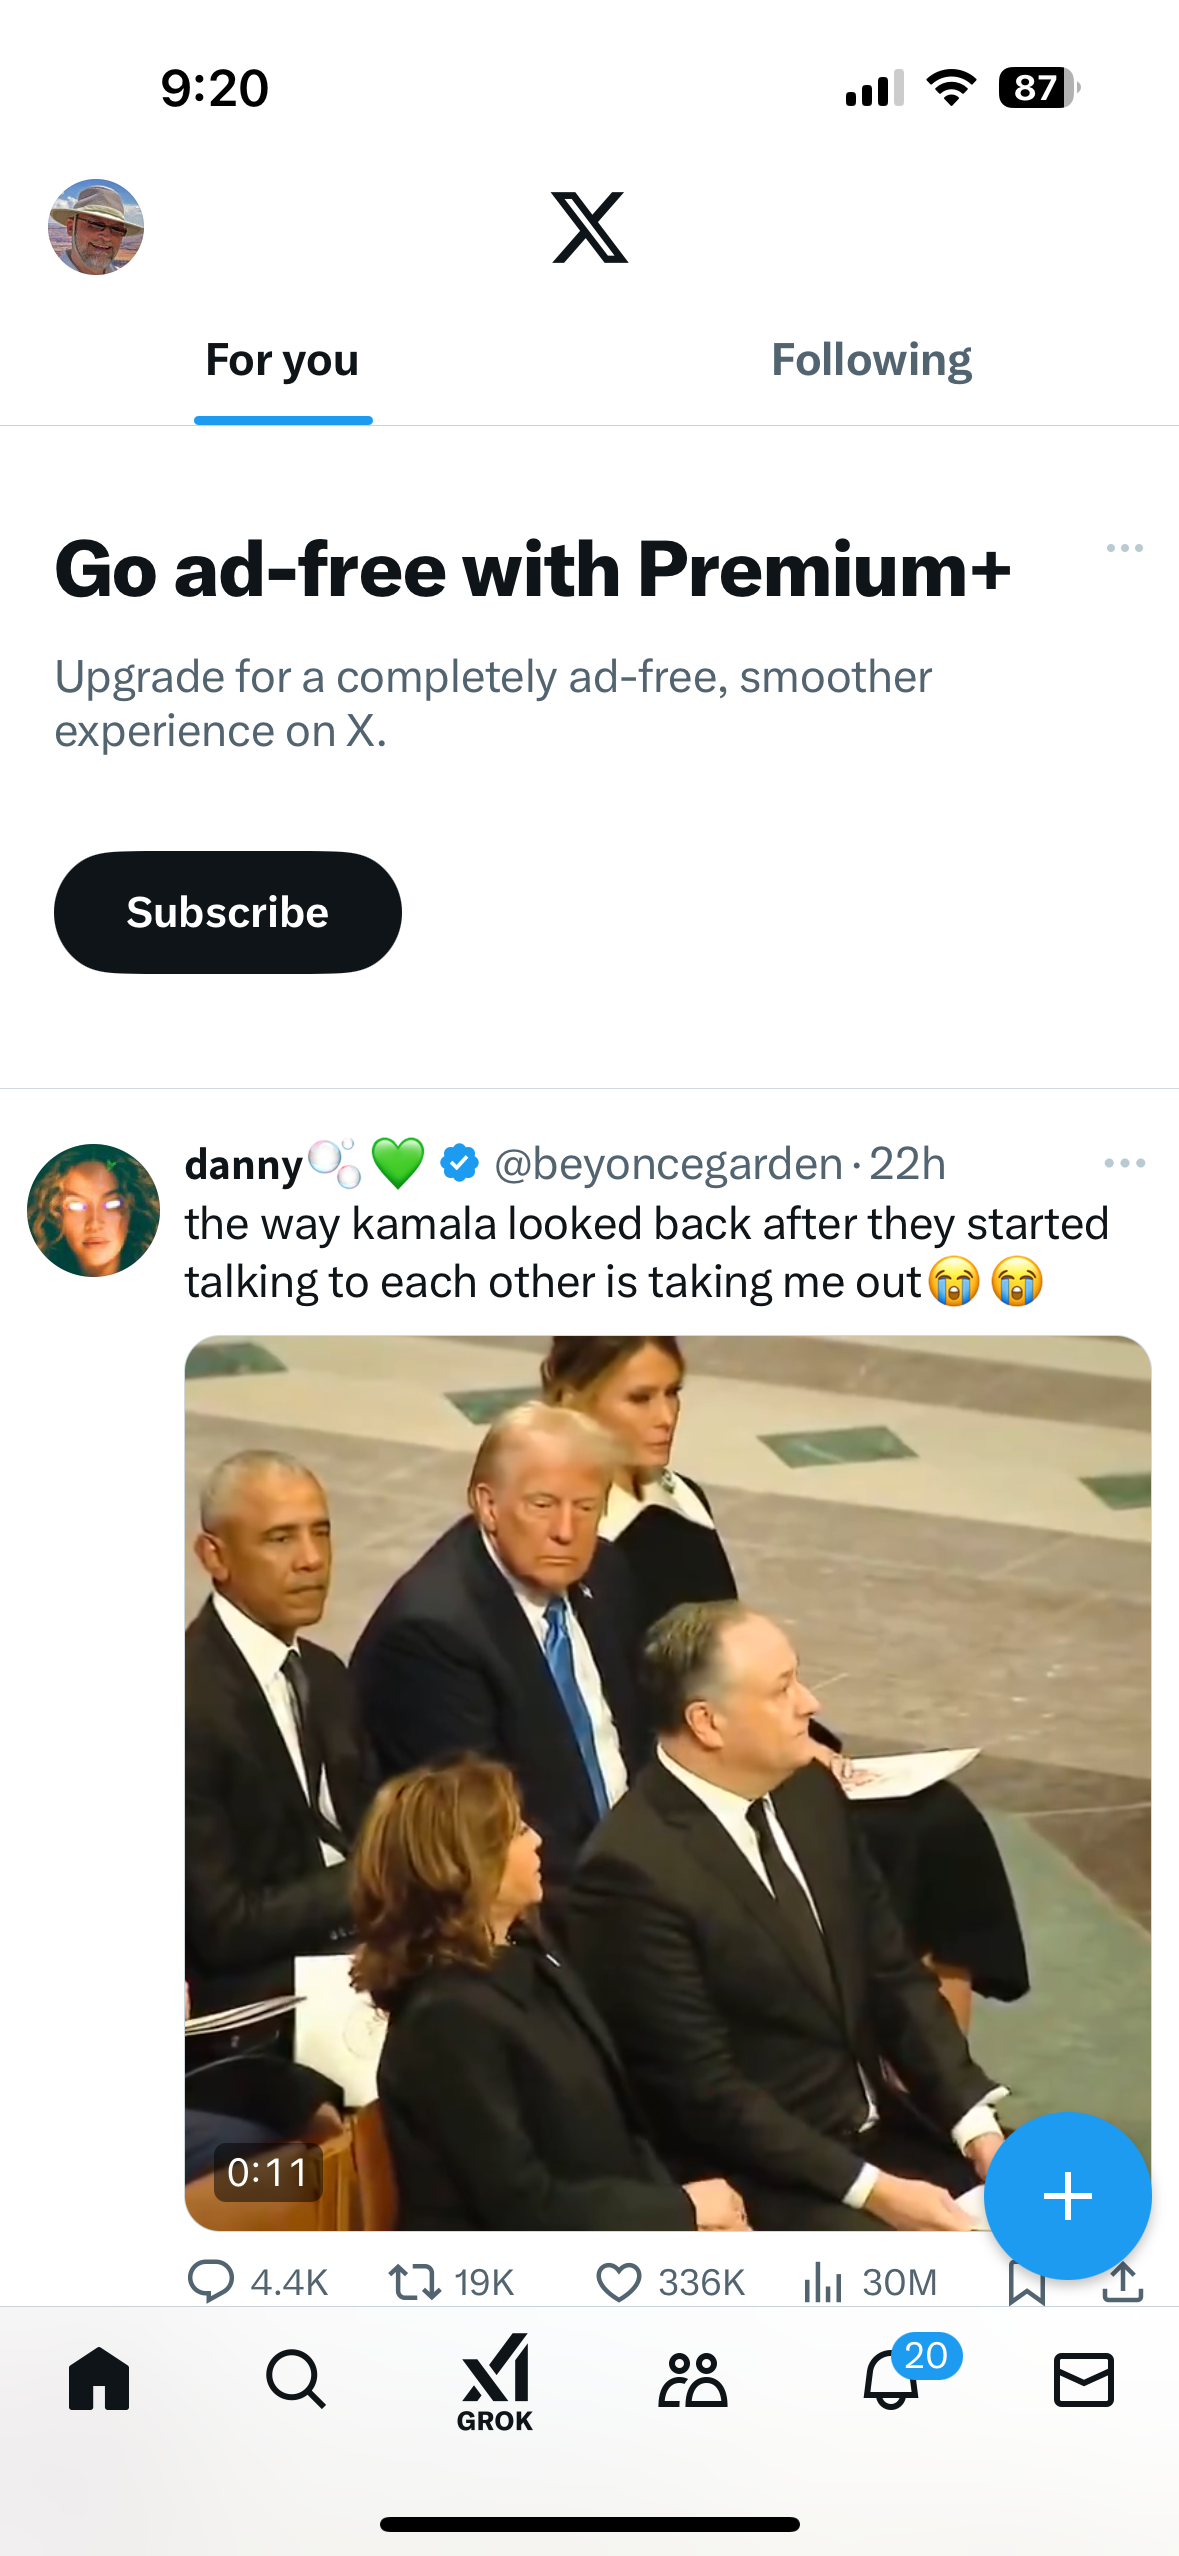Expand options menu on Premium+ ad
This screenshot has width=1179, height=2556.
(x=1125, y=548)
